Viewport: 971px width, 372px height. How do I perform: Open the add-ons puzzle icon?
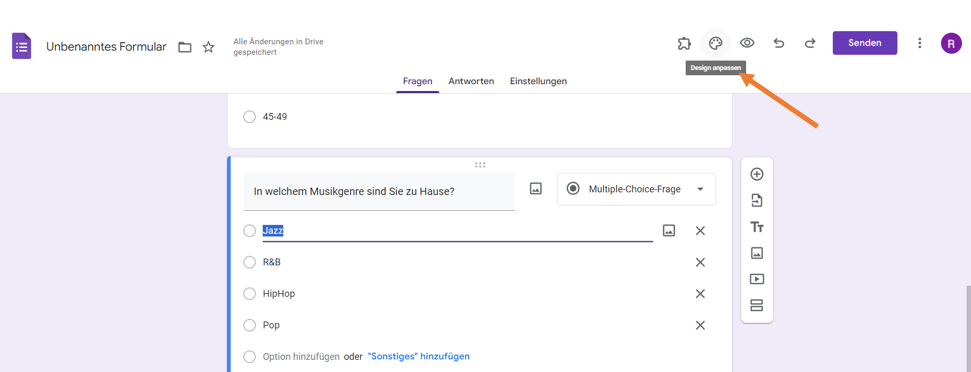[684, 43]
